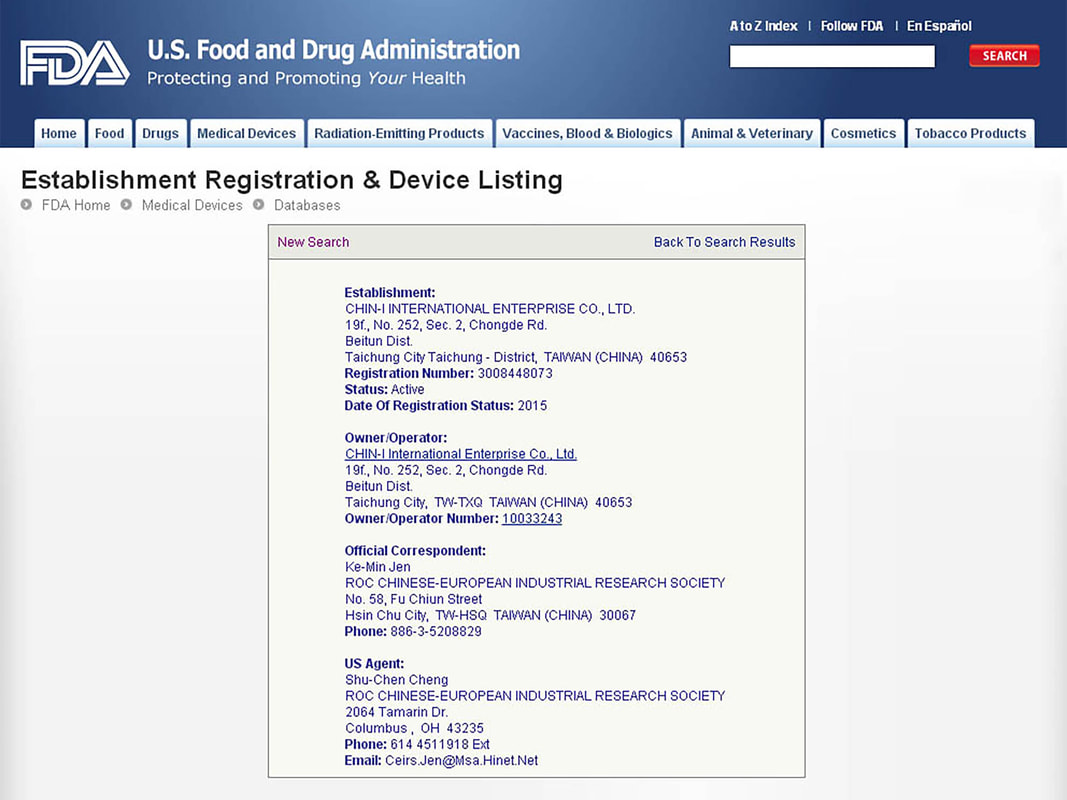Open the A to Z Index link
This screenshot has height=800, width=1067.
pos(764,26)
